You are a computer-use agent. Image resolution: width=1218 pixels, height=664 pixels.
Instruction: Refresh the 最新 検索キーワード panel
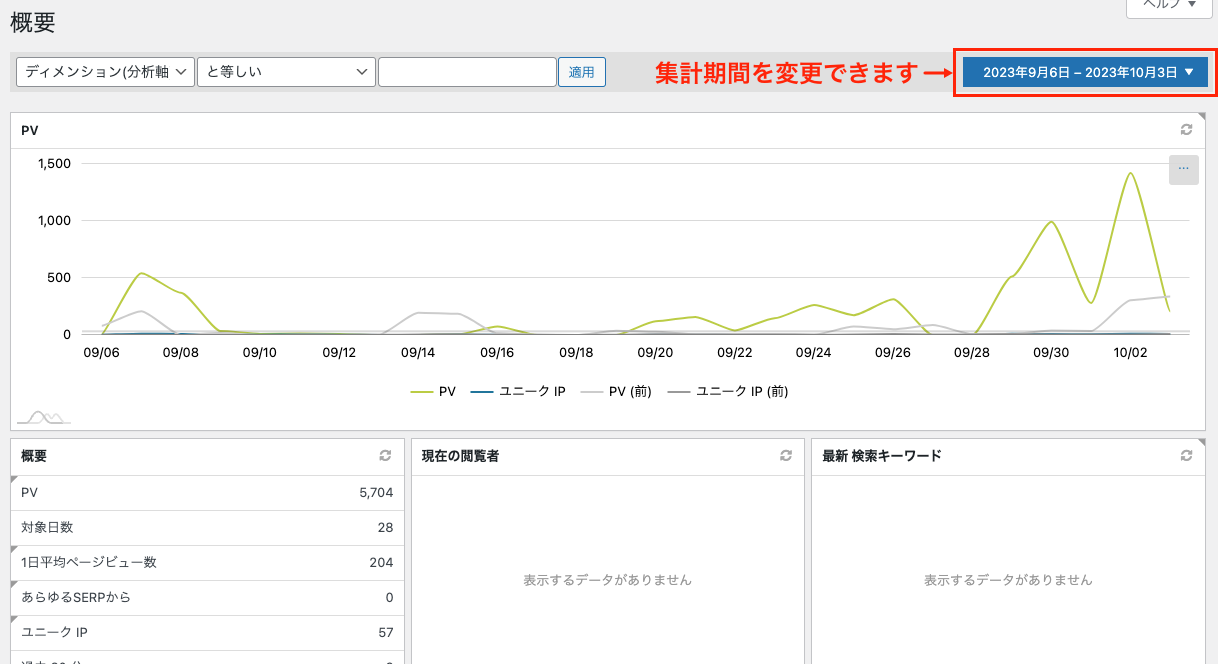click(x=1186, y=456)
